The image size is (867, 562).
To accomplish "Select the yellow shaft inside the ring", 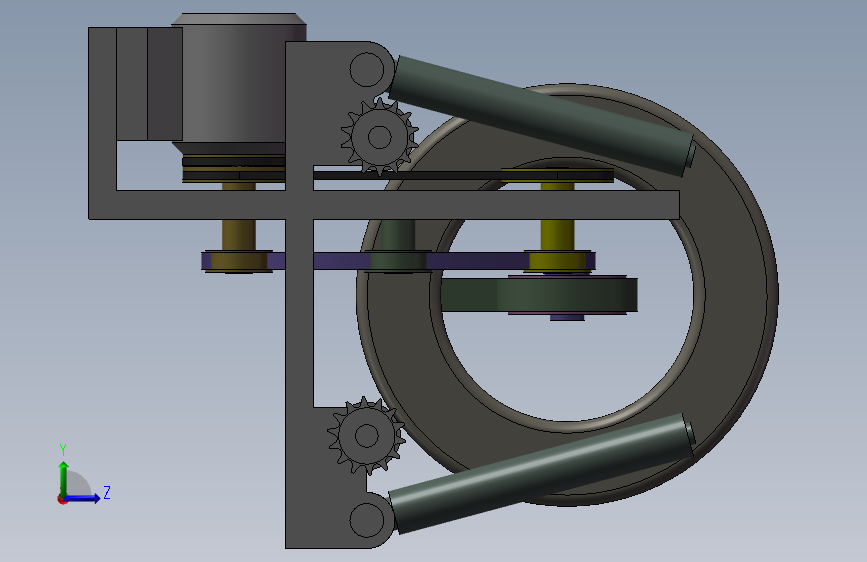I will 557,235.
